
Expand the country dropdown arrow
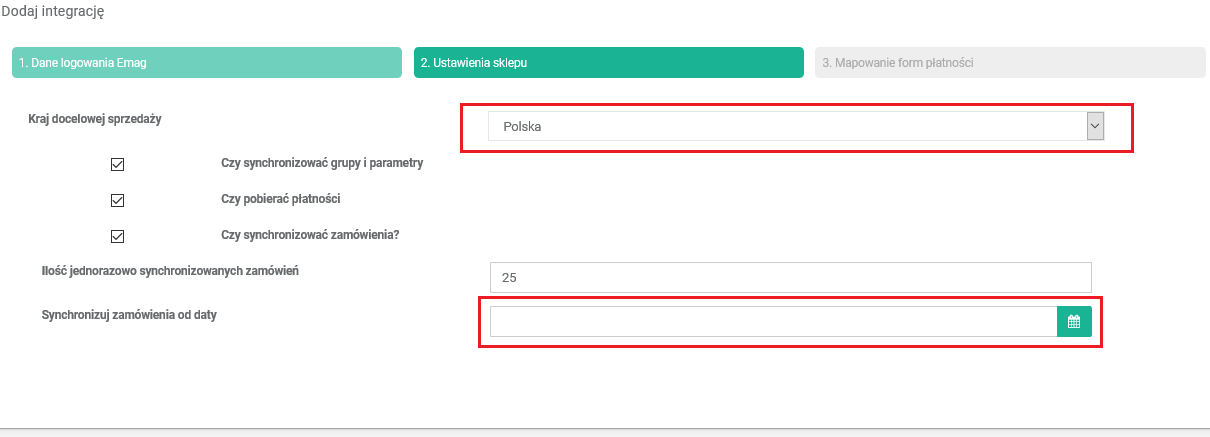[x=1095, y=126]
